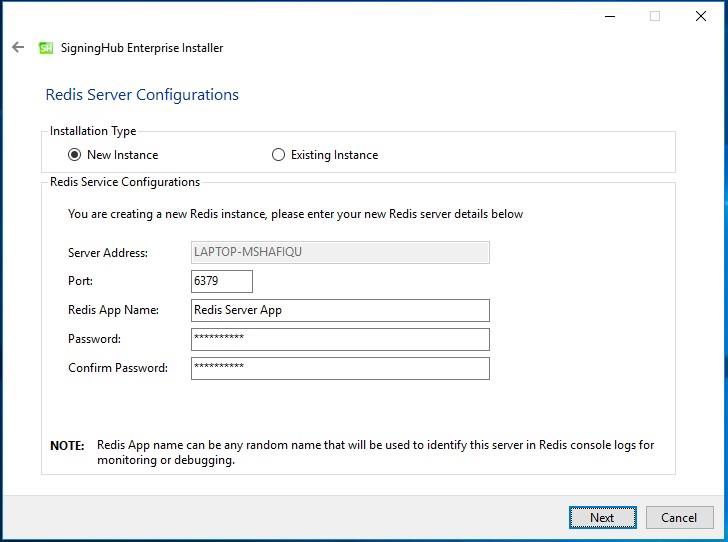Click the Next button
Image resolution: width=728 pixels, height=542 pixels.
603,517
